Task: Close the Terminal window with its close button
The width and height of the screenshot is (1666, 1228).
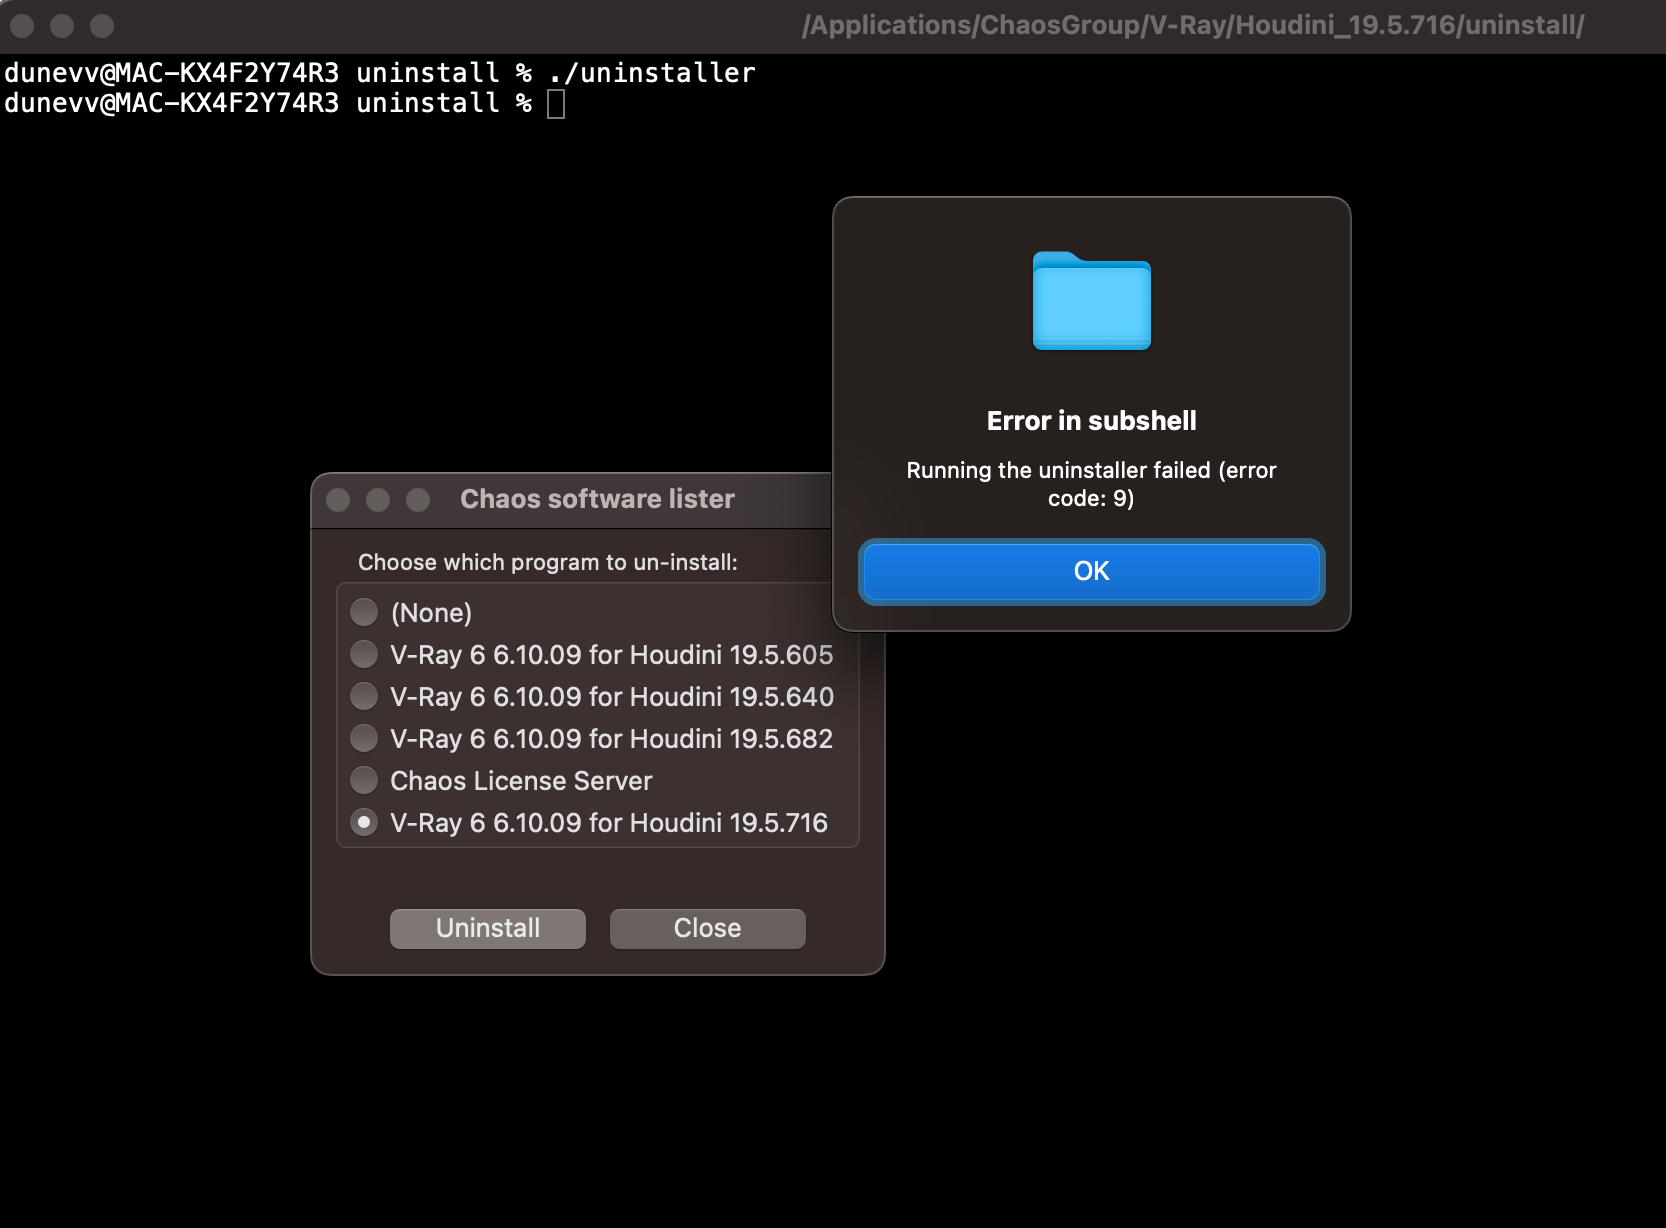Action: pos(22,26)
